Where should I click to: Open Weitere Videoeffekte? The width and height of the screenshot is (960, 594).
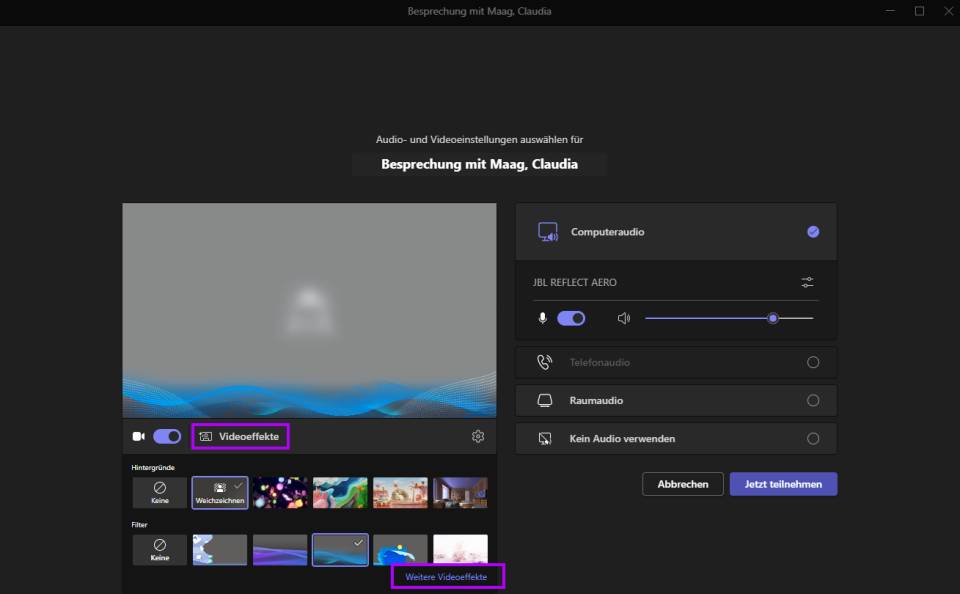(445, 576)
